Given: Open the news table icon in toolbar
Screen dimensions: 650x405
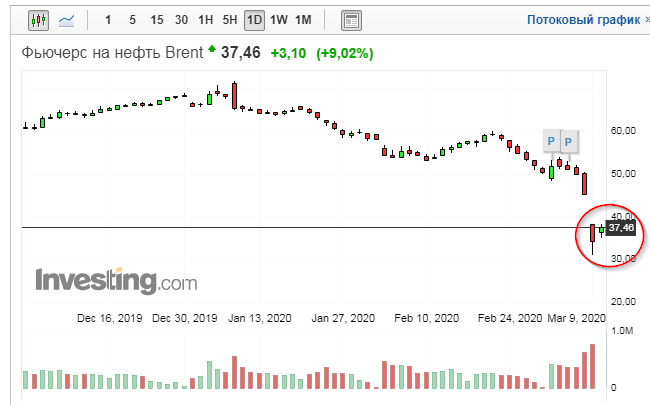Looking at the screenshot, I should click(351, 20).
